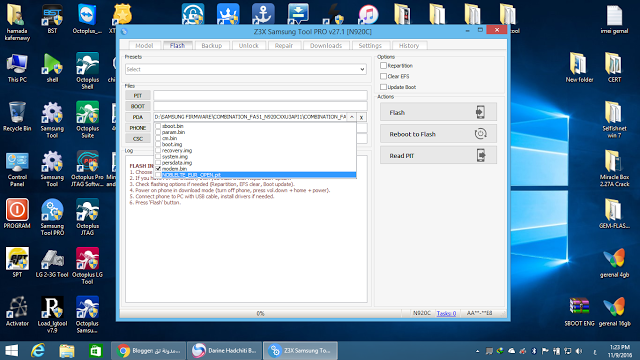Image resolution: width=640 pixels, height=360 pixels.
Task: Open Internet Explorer from the taskbar
Action: point(38,351)
